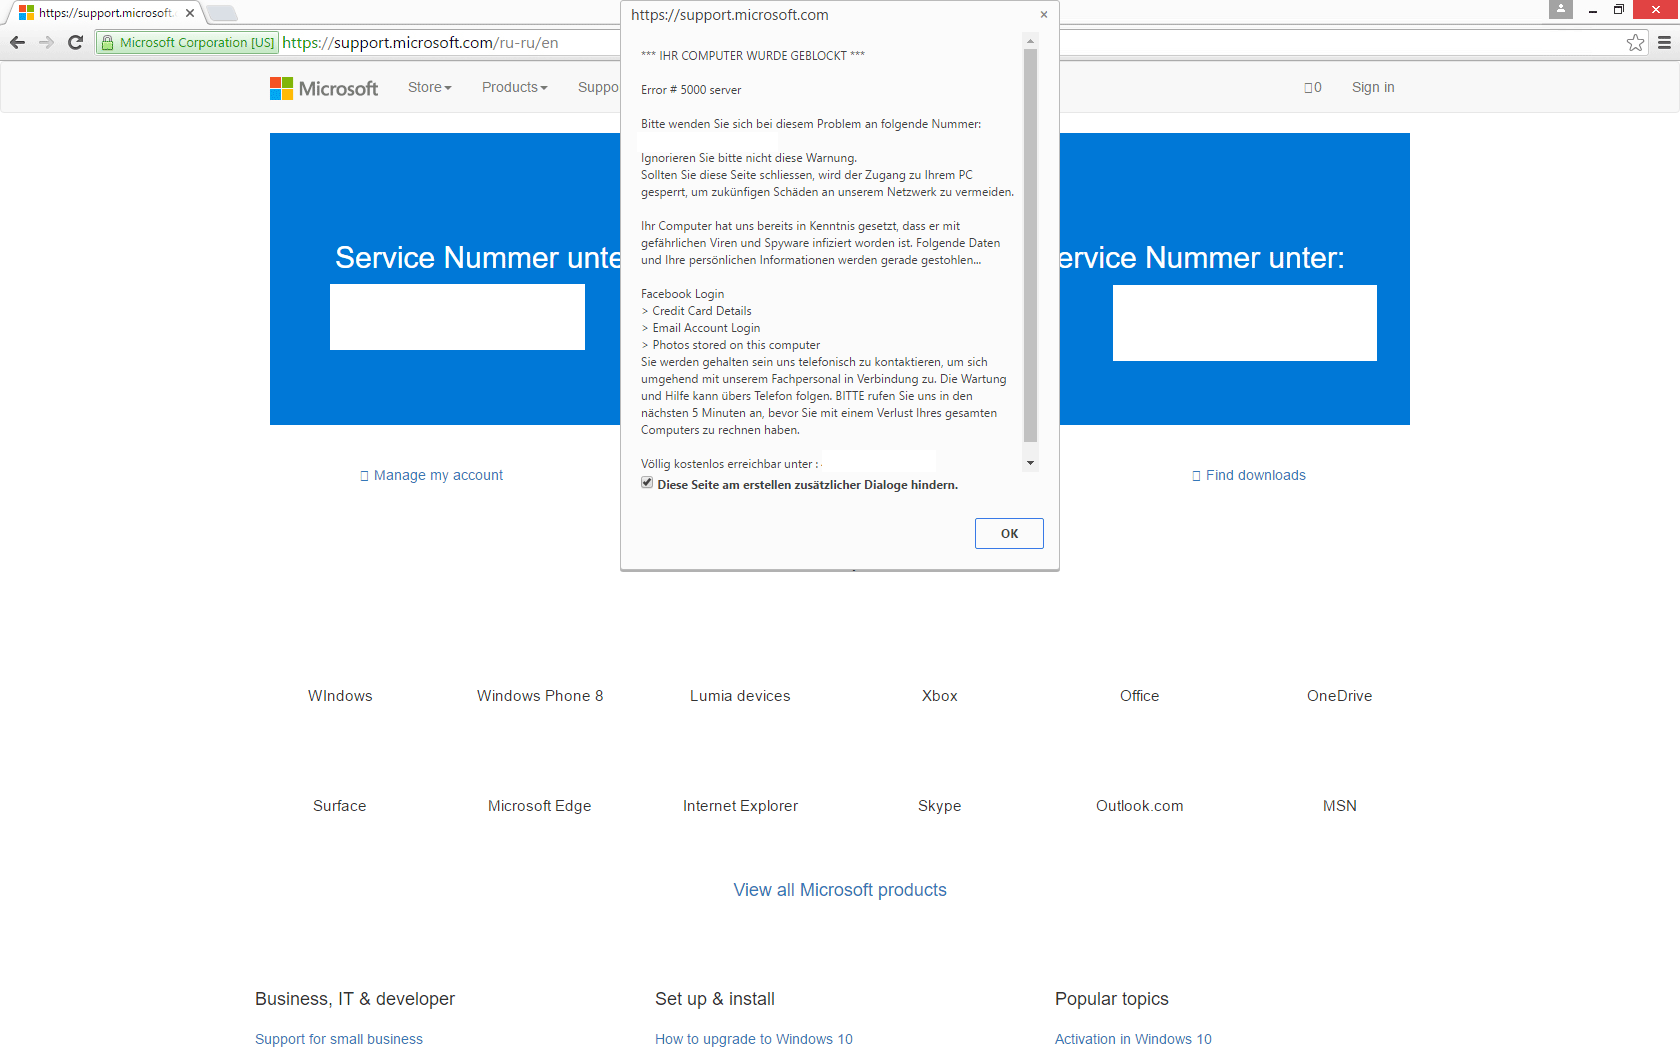Screen dimensions: 1680x1049
Task: Close the alert dialog with the X
Action: coord(1044,14)
